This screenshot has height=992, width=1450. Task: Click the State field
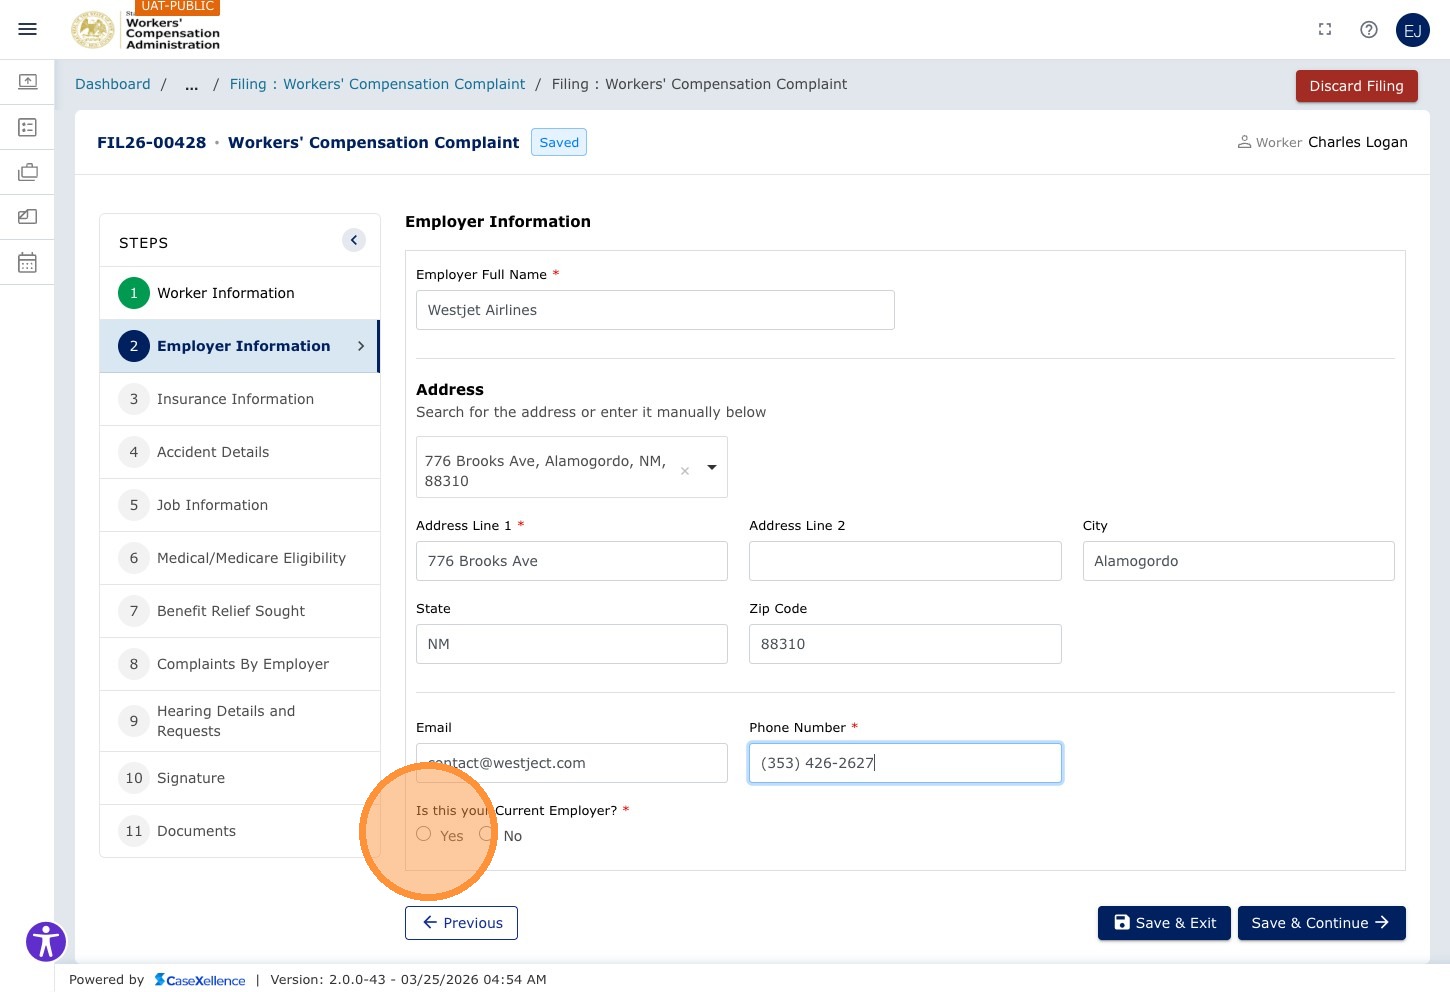click(x=572, y=644)
